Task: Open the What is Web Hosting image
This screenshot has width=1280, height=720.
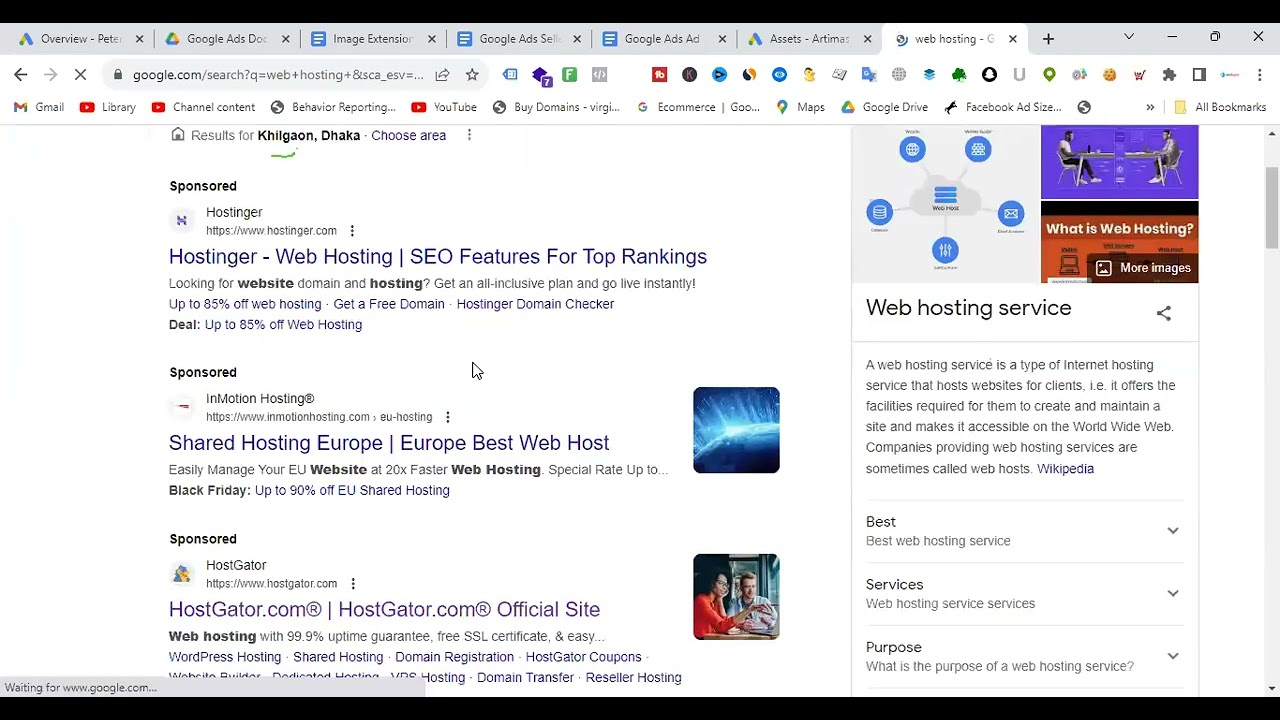Action: point(1119,242)
